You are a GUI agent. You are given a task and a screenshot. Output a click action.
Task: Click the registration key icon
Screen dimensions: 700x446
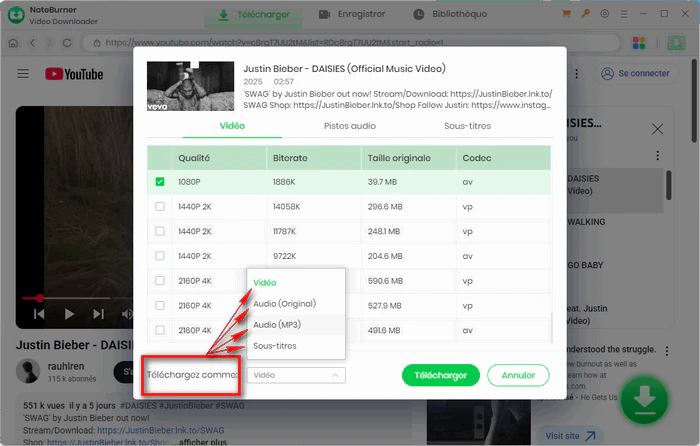[585, 14]
